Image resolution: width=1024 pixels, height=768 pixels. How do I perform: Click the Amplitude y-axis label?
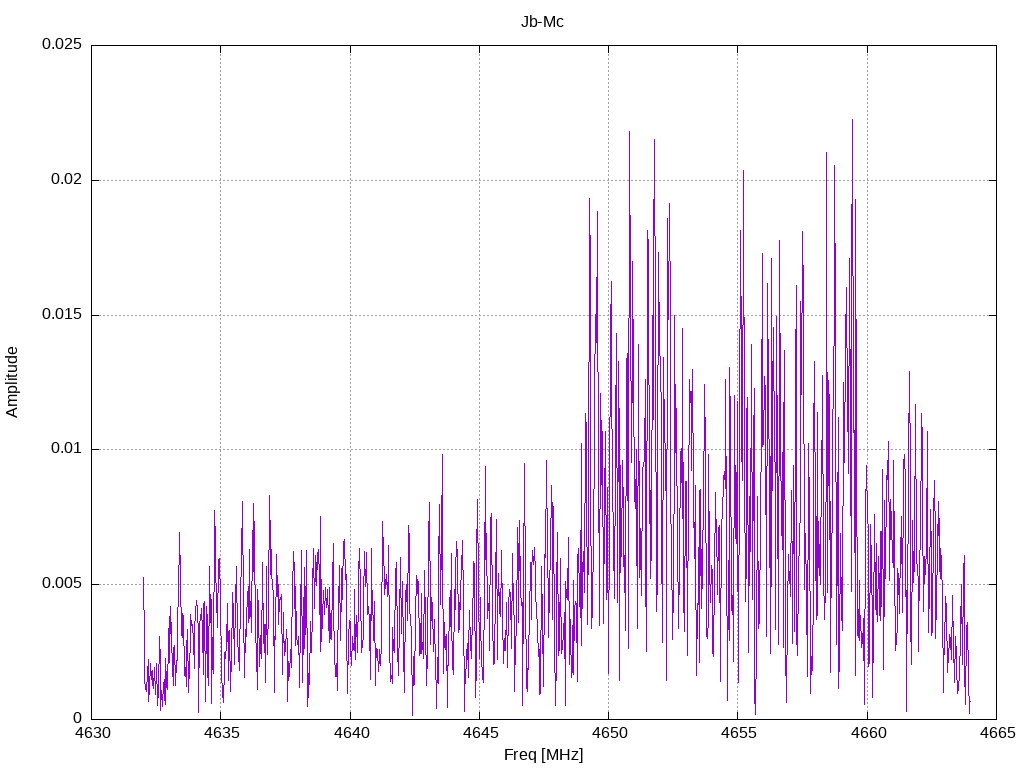[12, 382]
